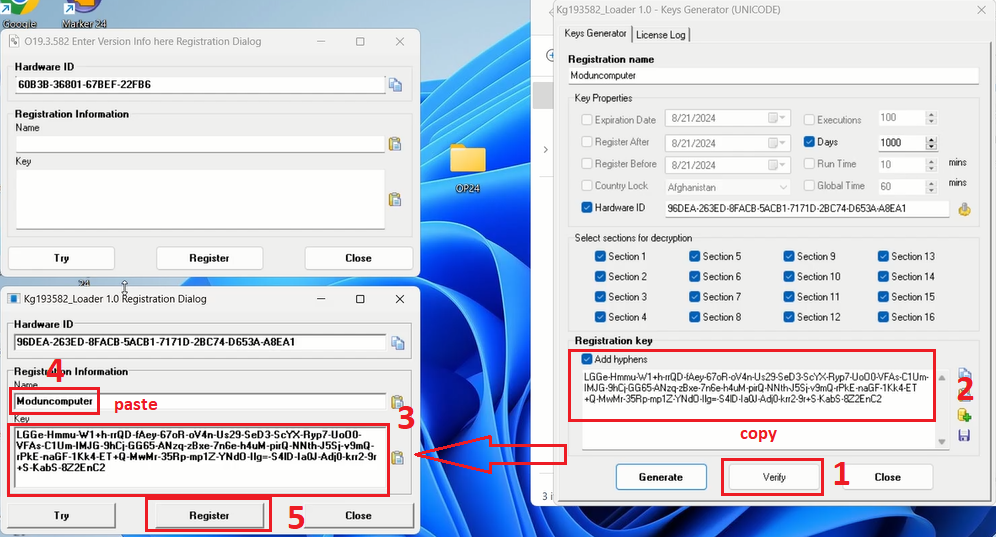Paste key icon in the O19.3.582 dialog
The width and height of the screenshot is (996, 537).
(x=395, y=198)
